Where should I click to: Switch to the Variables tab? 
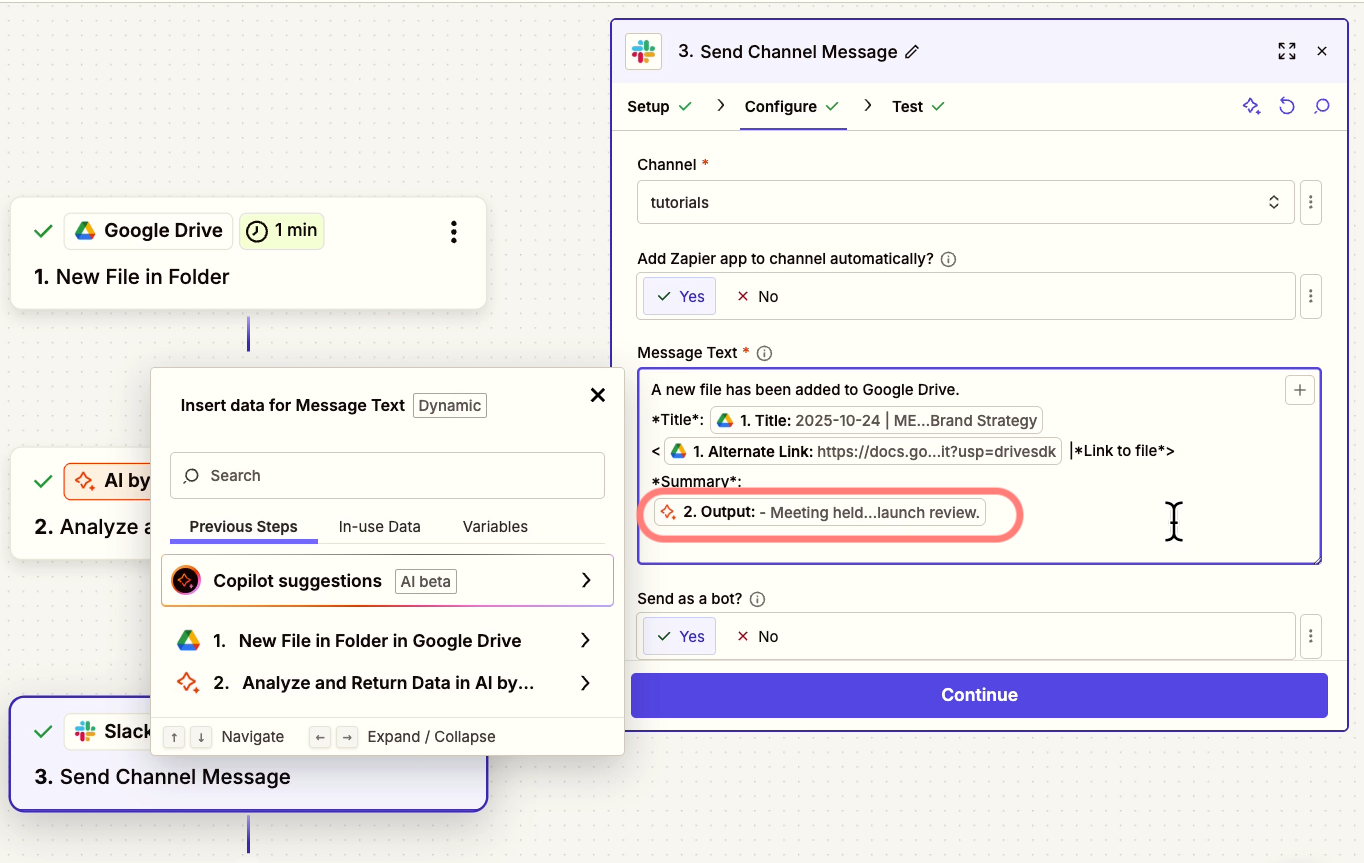tap(495, 526)
